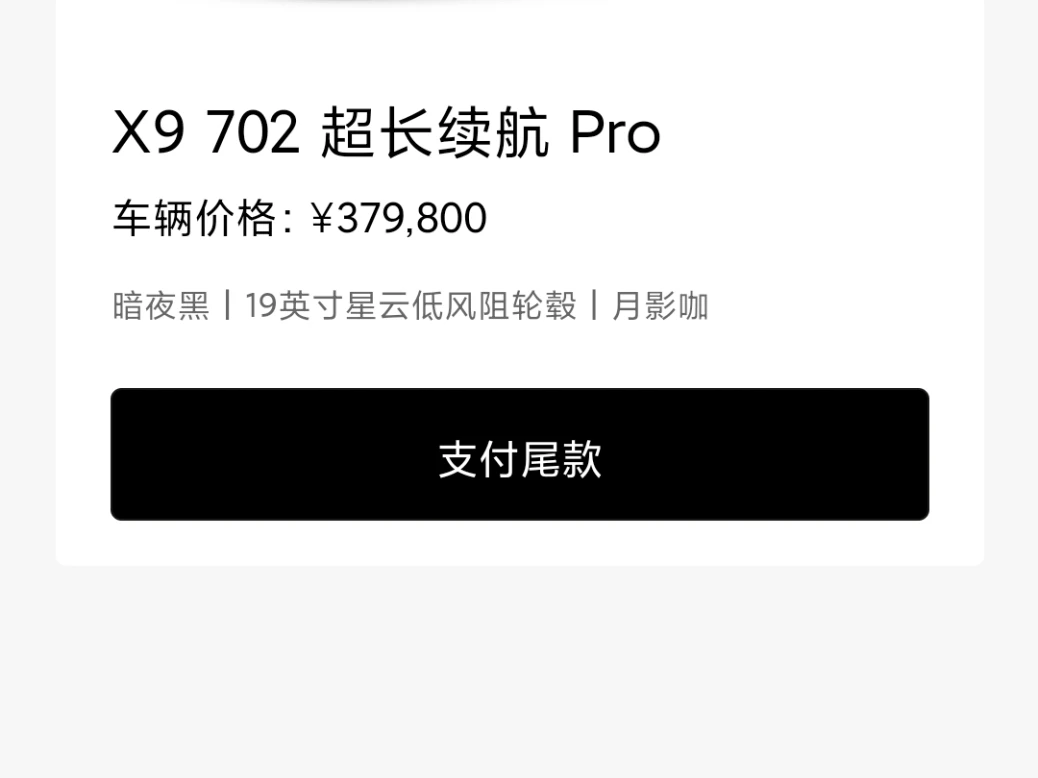Tap the Pro word in the model title

(x=615, y=132)
